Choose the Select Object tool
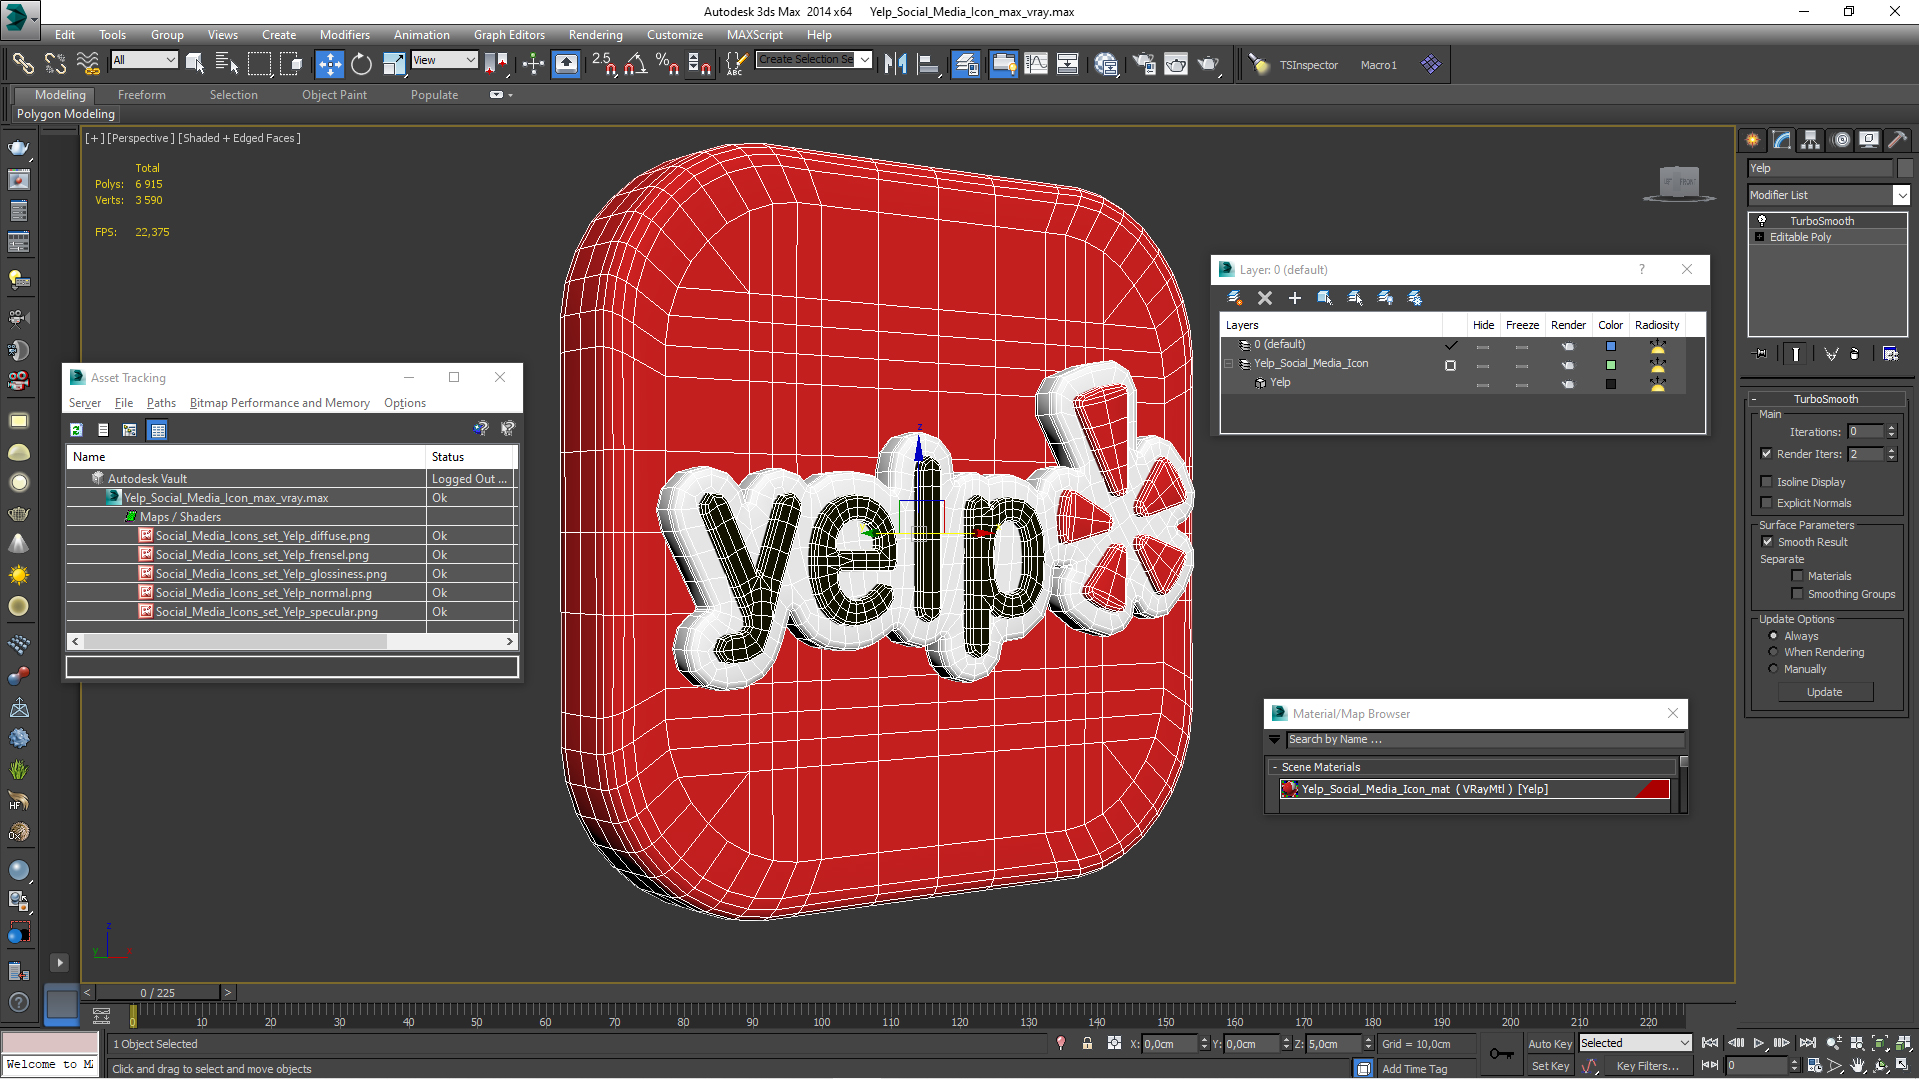Viewport: 1920px width, 1080px height. tap(195, 64)
